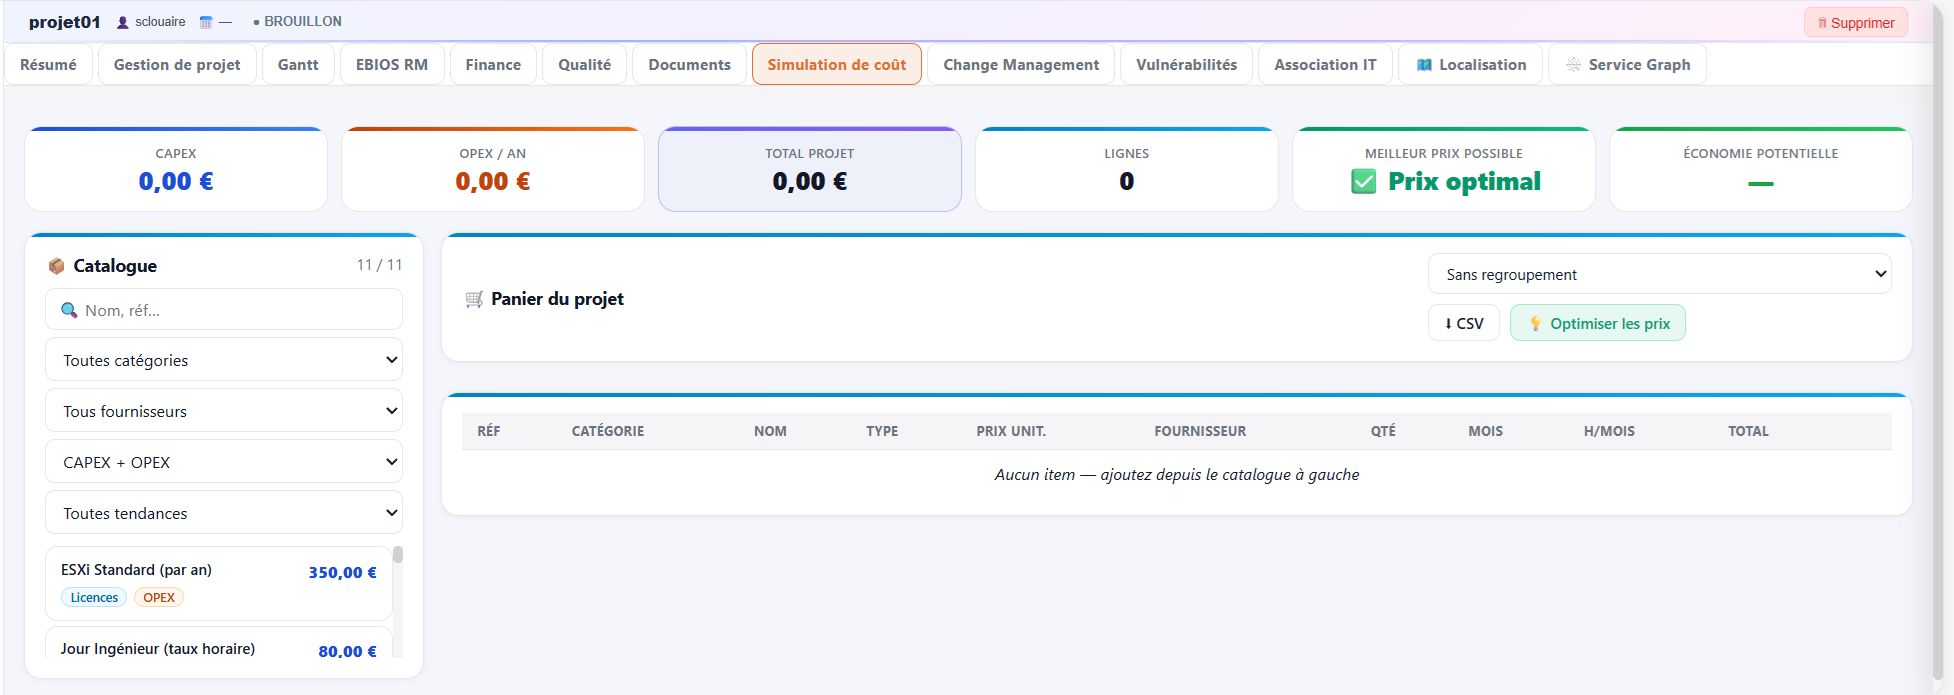Viewport: 1954px width, 695px height.
Task: Open the EBIOS RM tab
Action: (391, 65)
